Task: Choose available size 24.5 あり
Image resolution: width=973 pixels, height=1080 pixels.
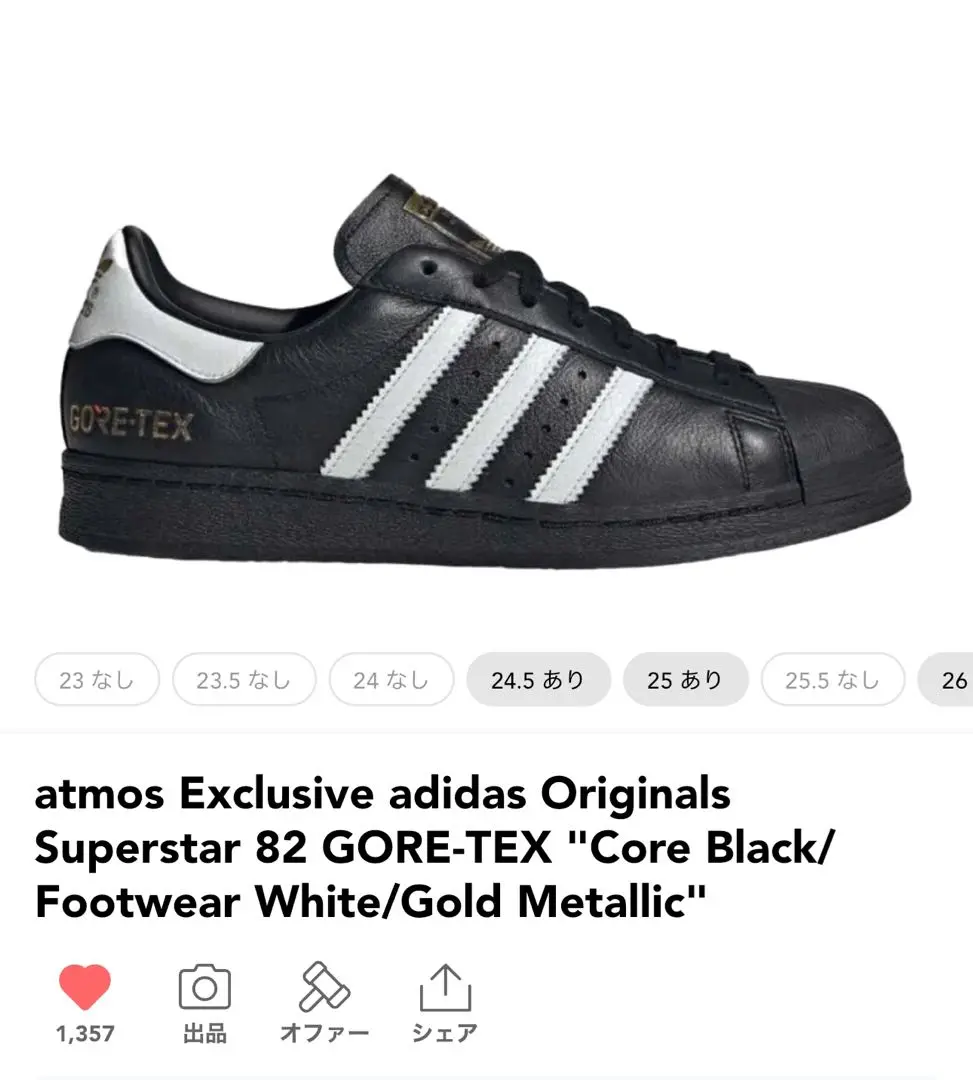Action: click(x=538, y=680)
